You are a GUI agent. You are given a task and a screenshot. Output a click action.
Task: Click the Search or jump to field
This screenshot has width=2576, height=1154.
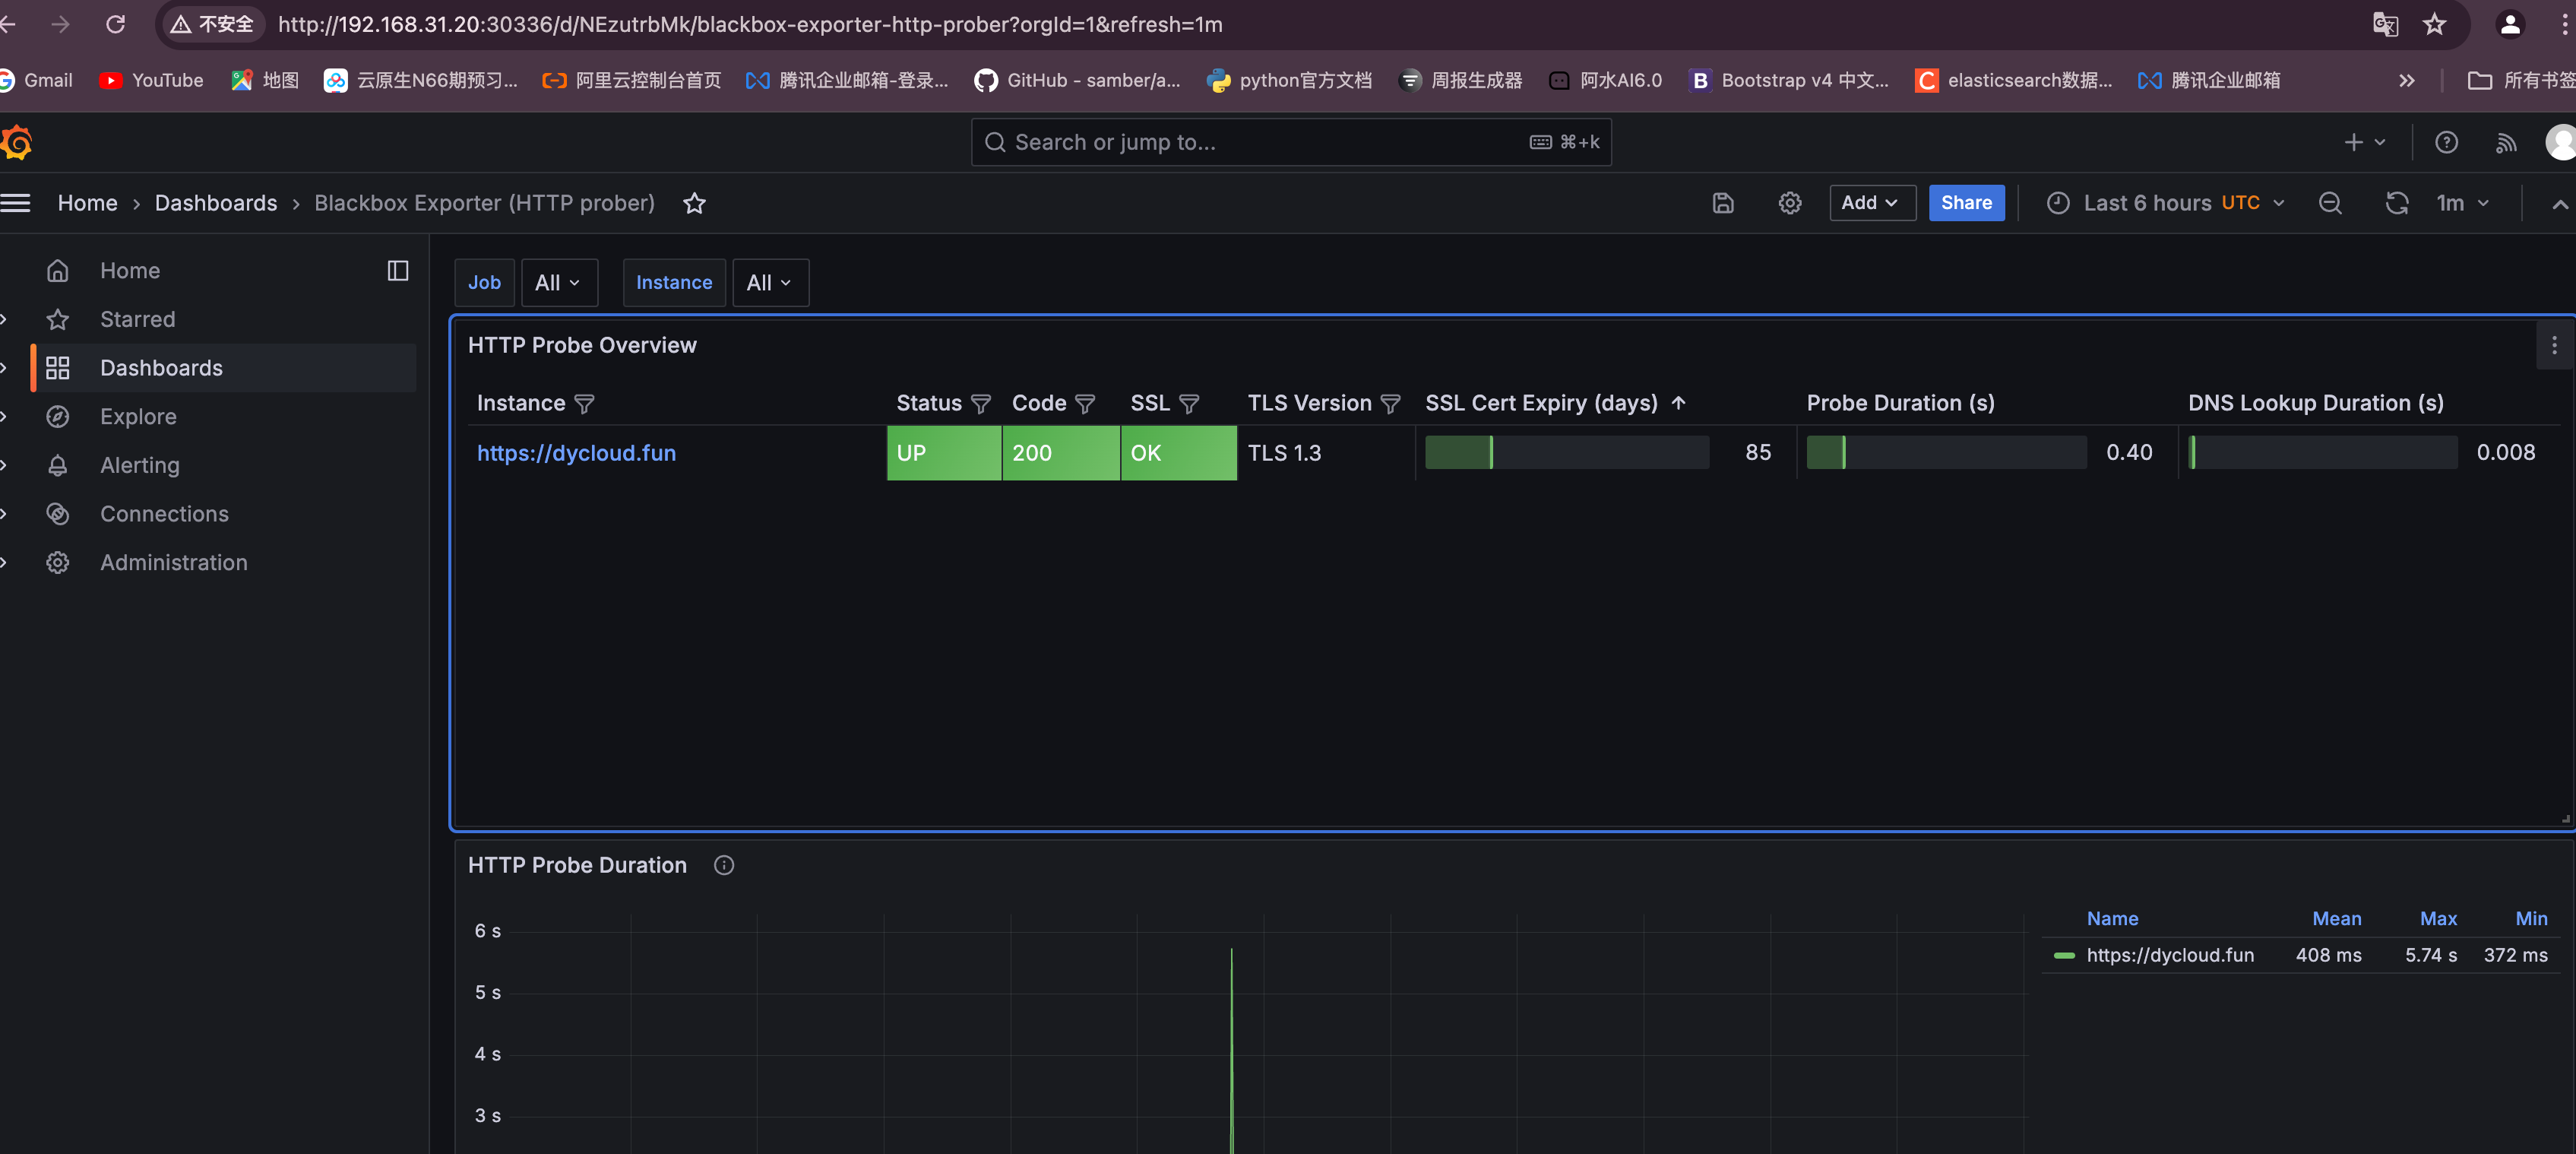pos(1290,143)
